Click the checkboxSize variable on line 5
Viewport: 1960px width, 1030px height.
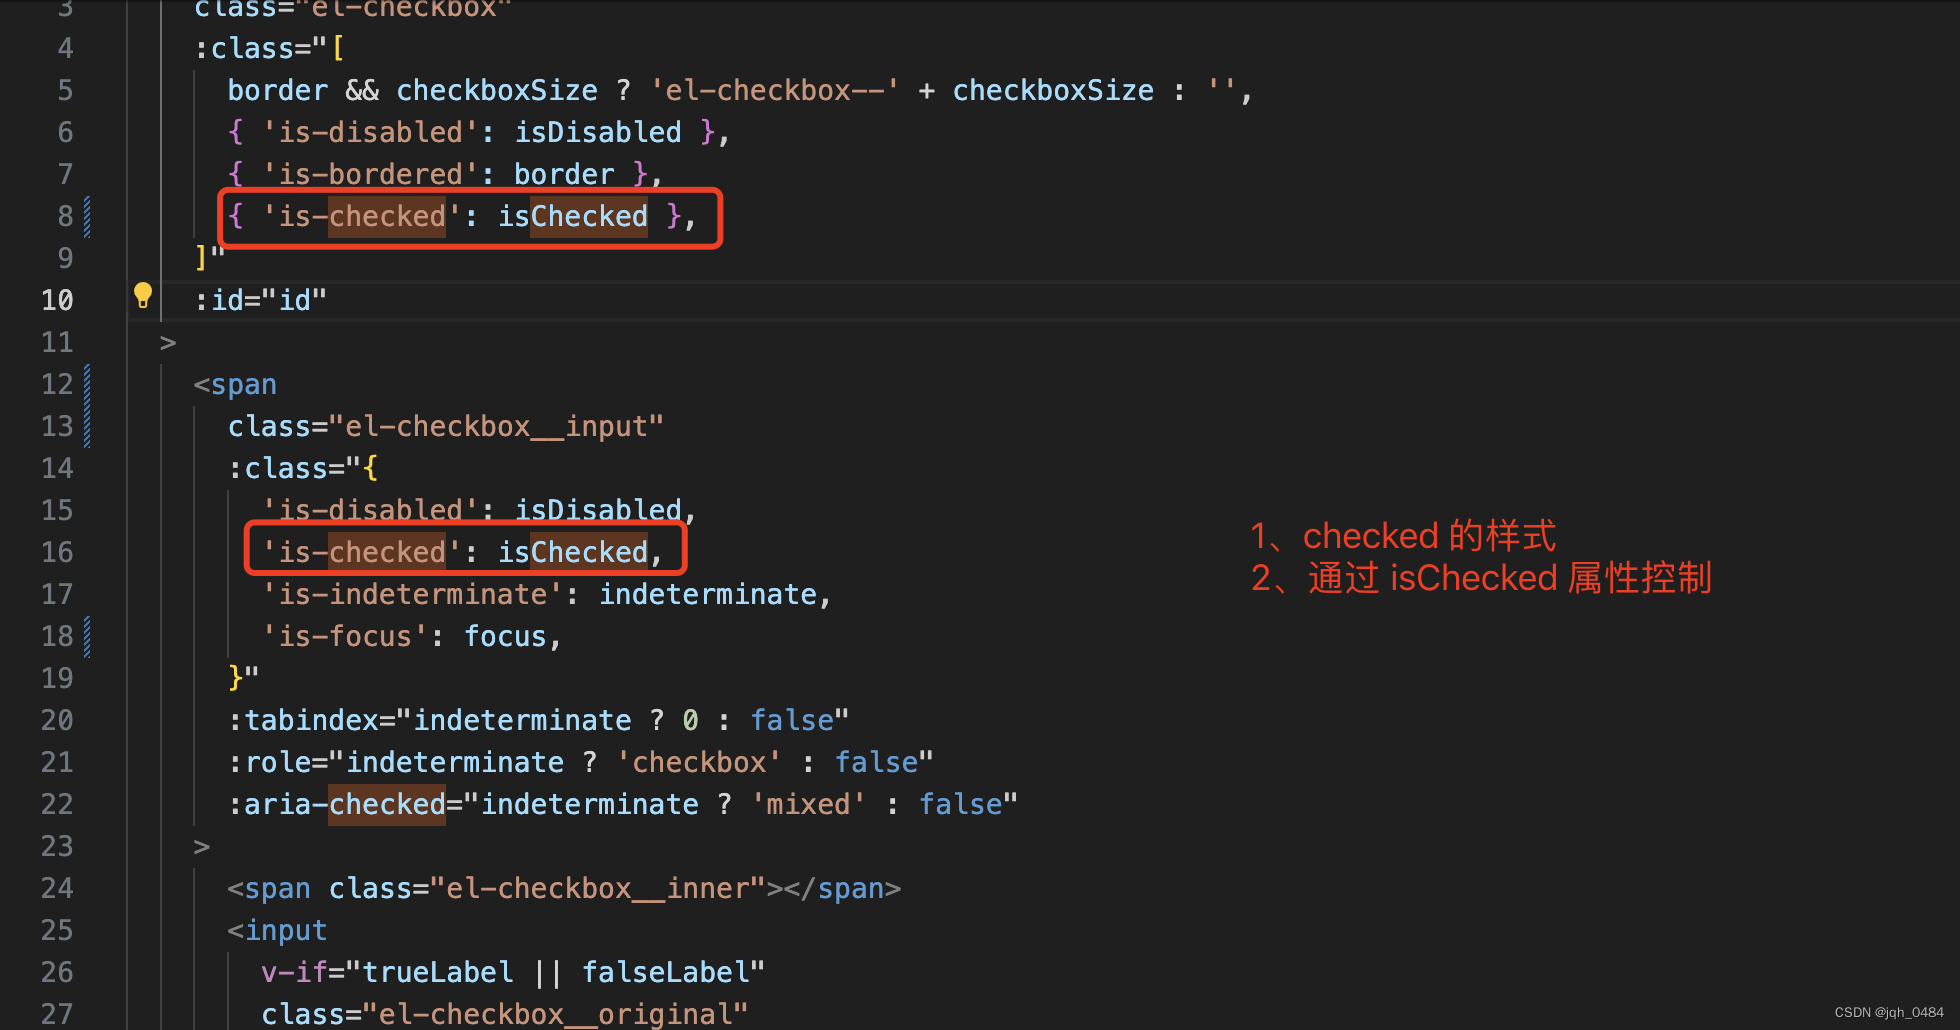[x=497, y=89]
